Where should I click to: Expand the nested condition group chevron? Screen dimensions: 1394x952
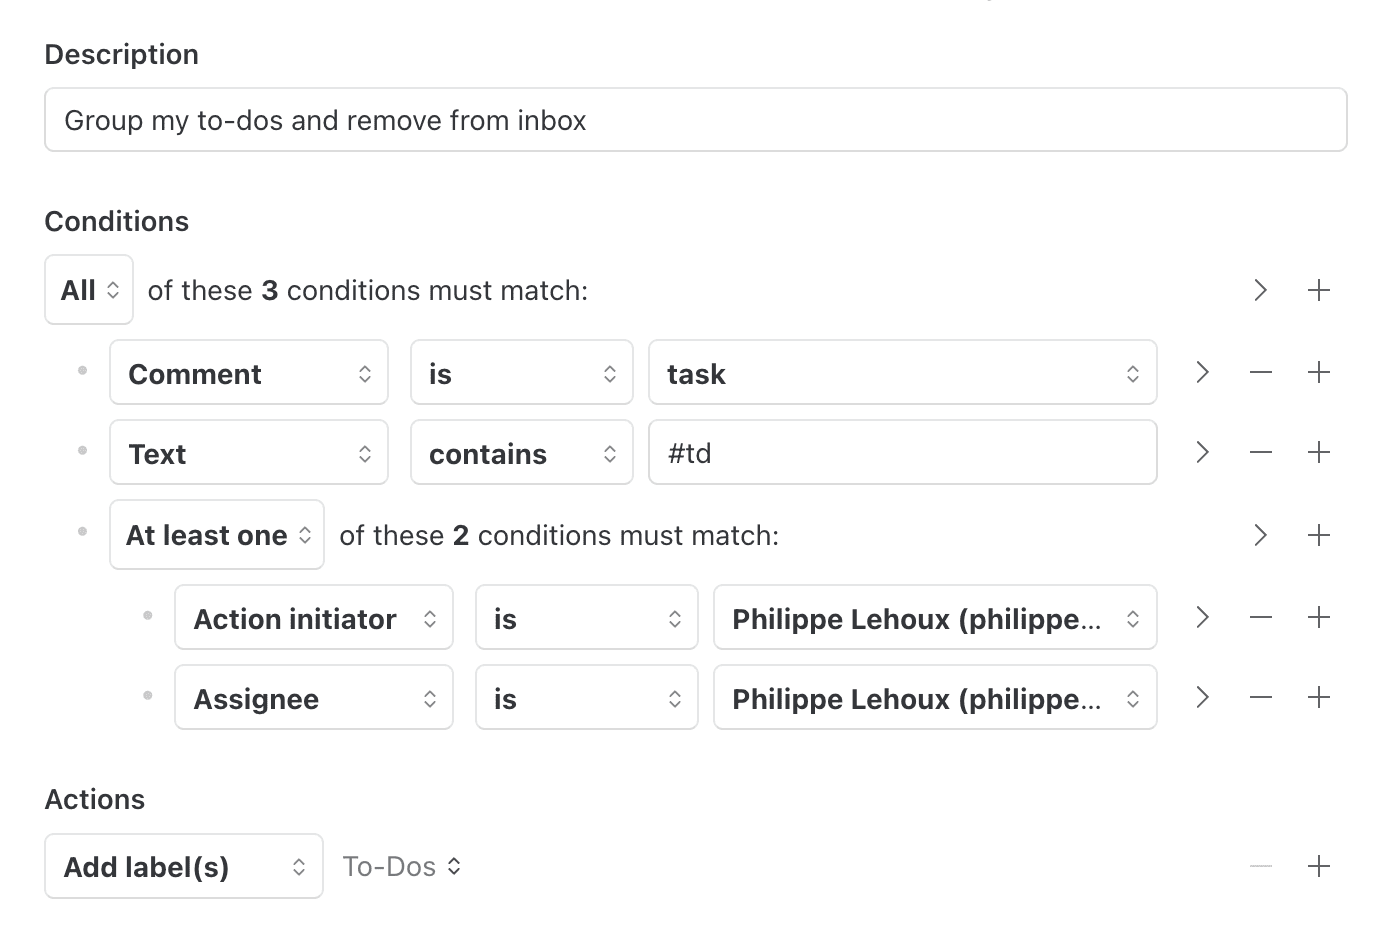click(1260, 535)
